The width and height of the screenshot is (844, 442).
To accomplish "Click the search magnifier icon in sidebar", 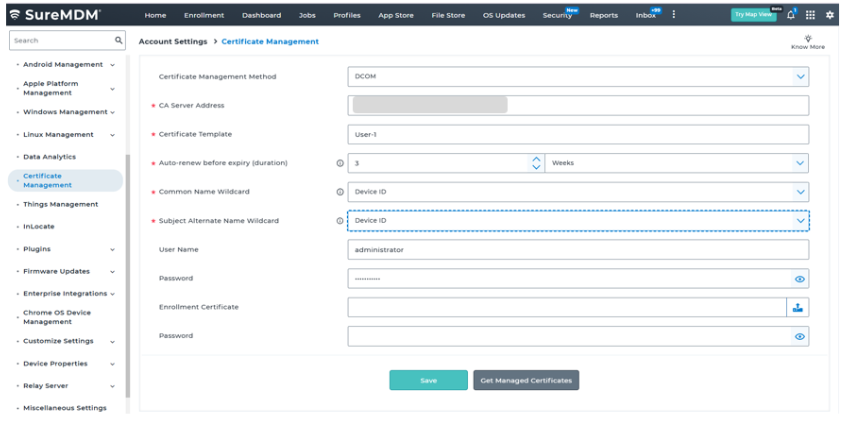I will (x=119, y=41).
